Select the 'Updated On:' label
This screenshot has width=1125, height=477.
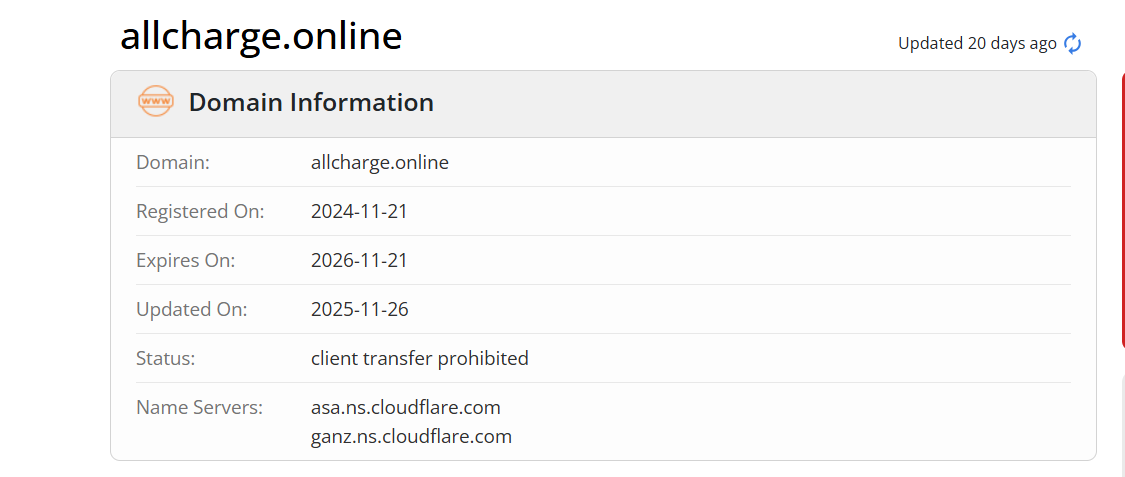coord(192,309)
